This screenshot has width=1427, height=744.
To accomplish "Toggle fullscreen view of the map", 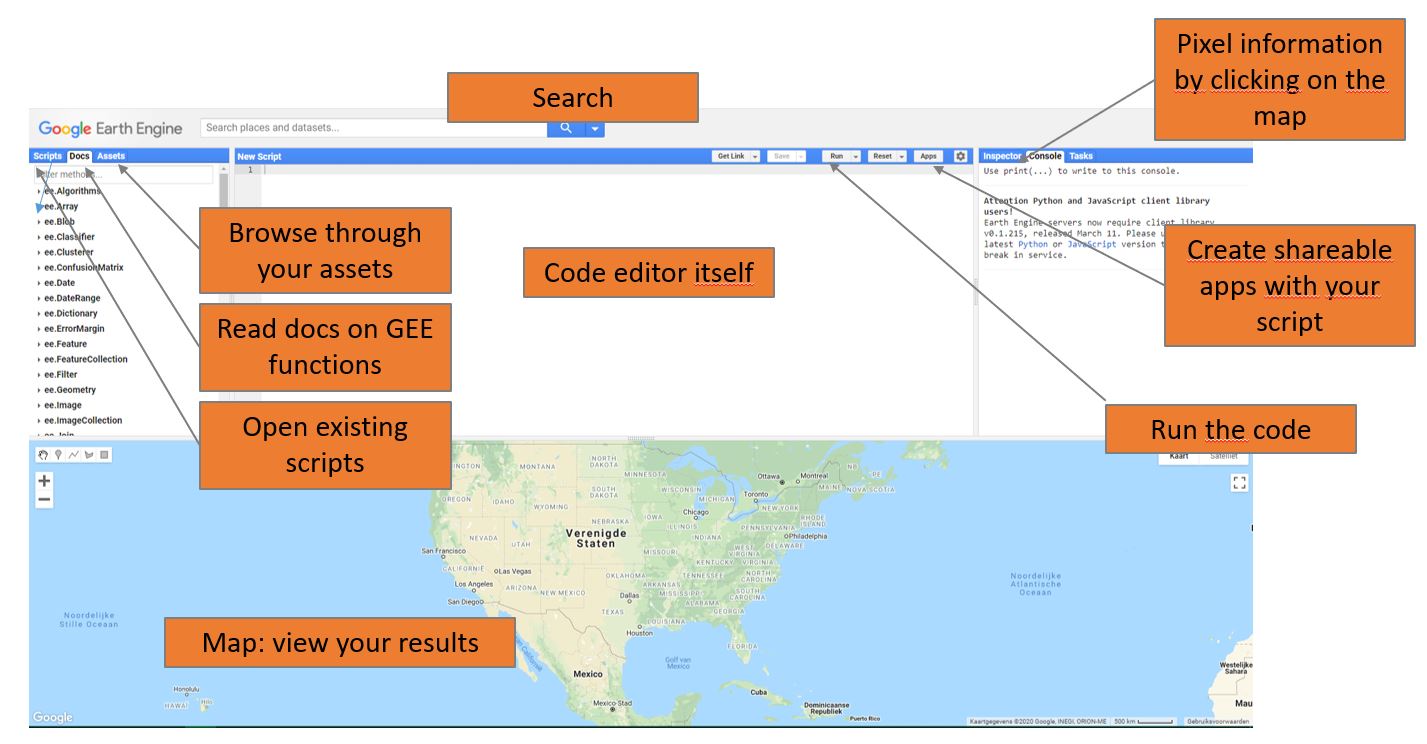I will (x=1240, y=483).
